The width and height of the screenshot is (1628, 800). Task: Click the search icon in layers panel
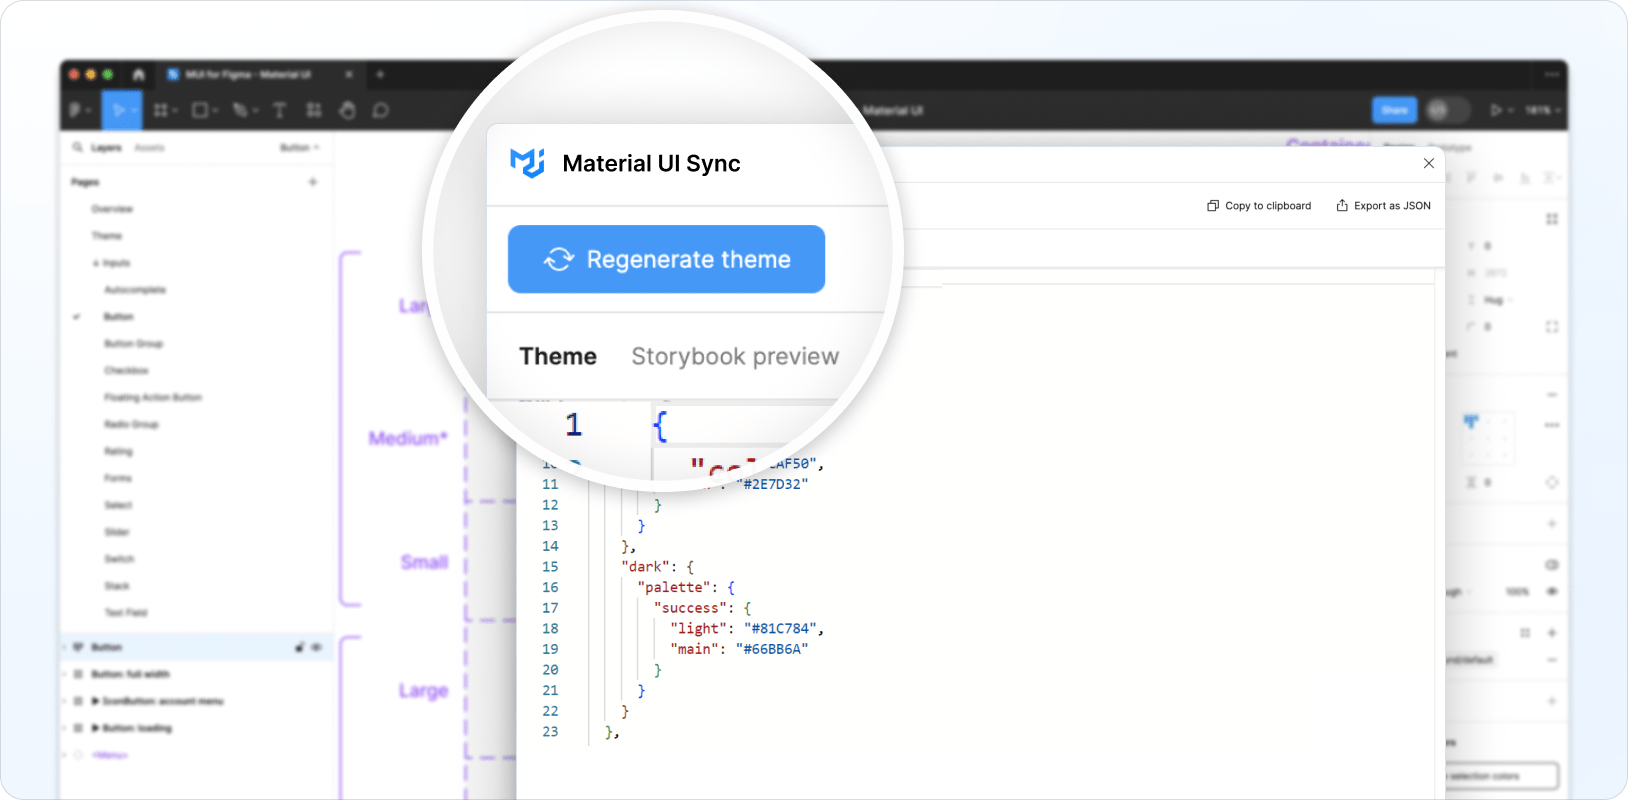click(77, 148)
